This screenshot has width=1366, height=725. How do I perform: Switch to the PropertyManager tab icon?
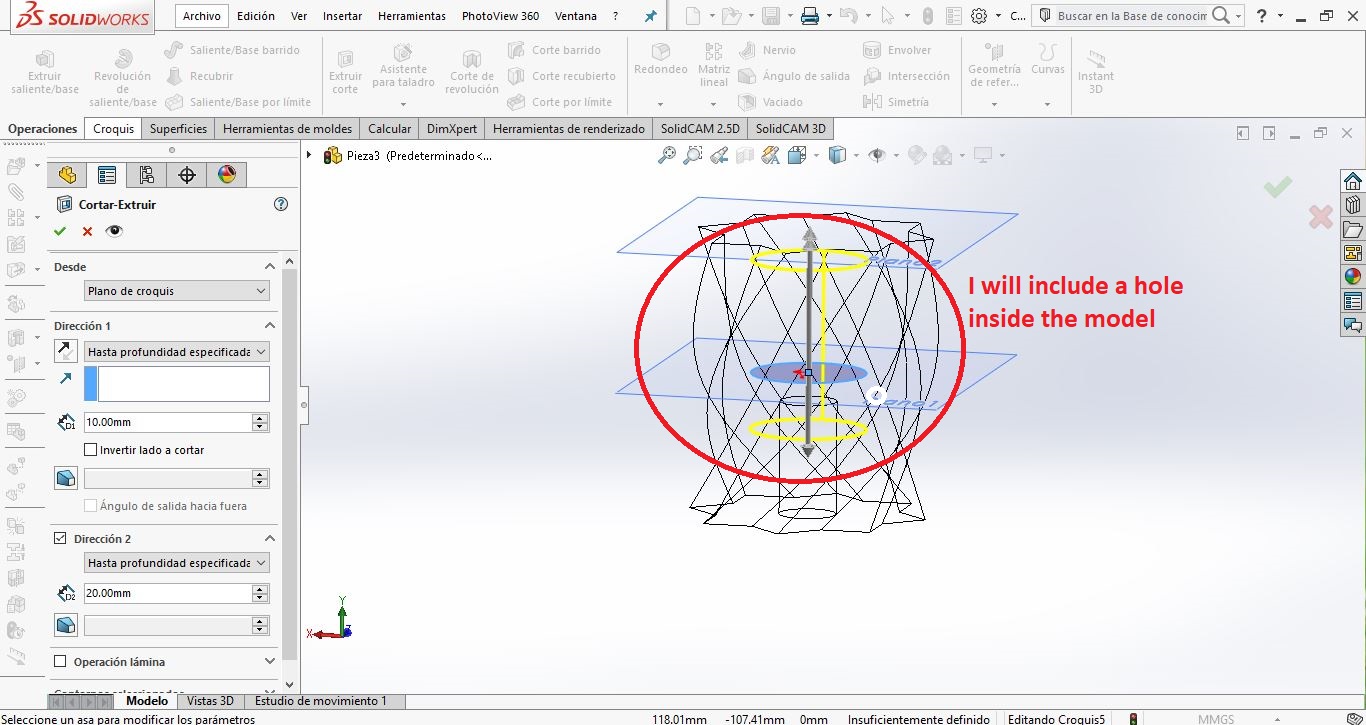pos(107,175)
